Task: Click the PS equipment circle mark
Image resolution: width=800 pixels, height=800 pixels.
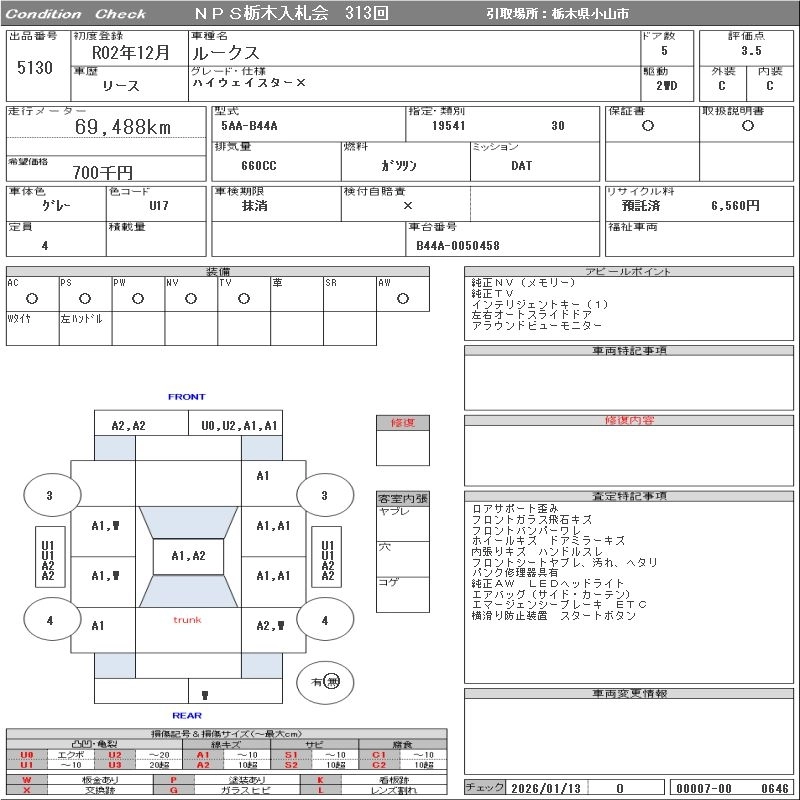Action: click(85, 298)
